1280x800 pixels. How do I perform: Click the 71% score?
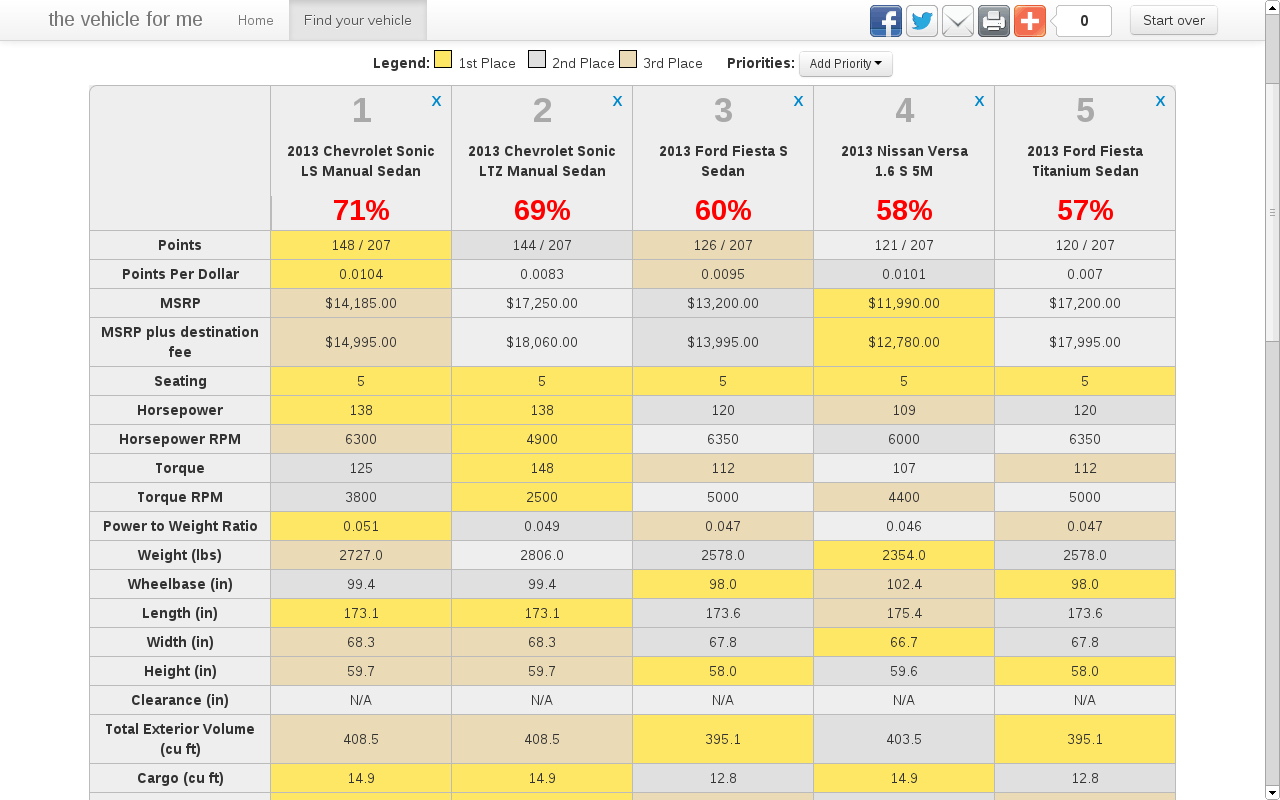point(361,210)
